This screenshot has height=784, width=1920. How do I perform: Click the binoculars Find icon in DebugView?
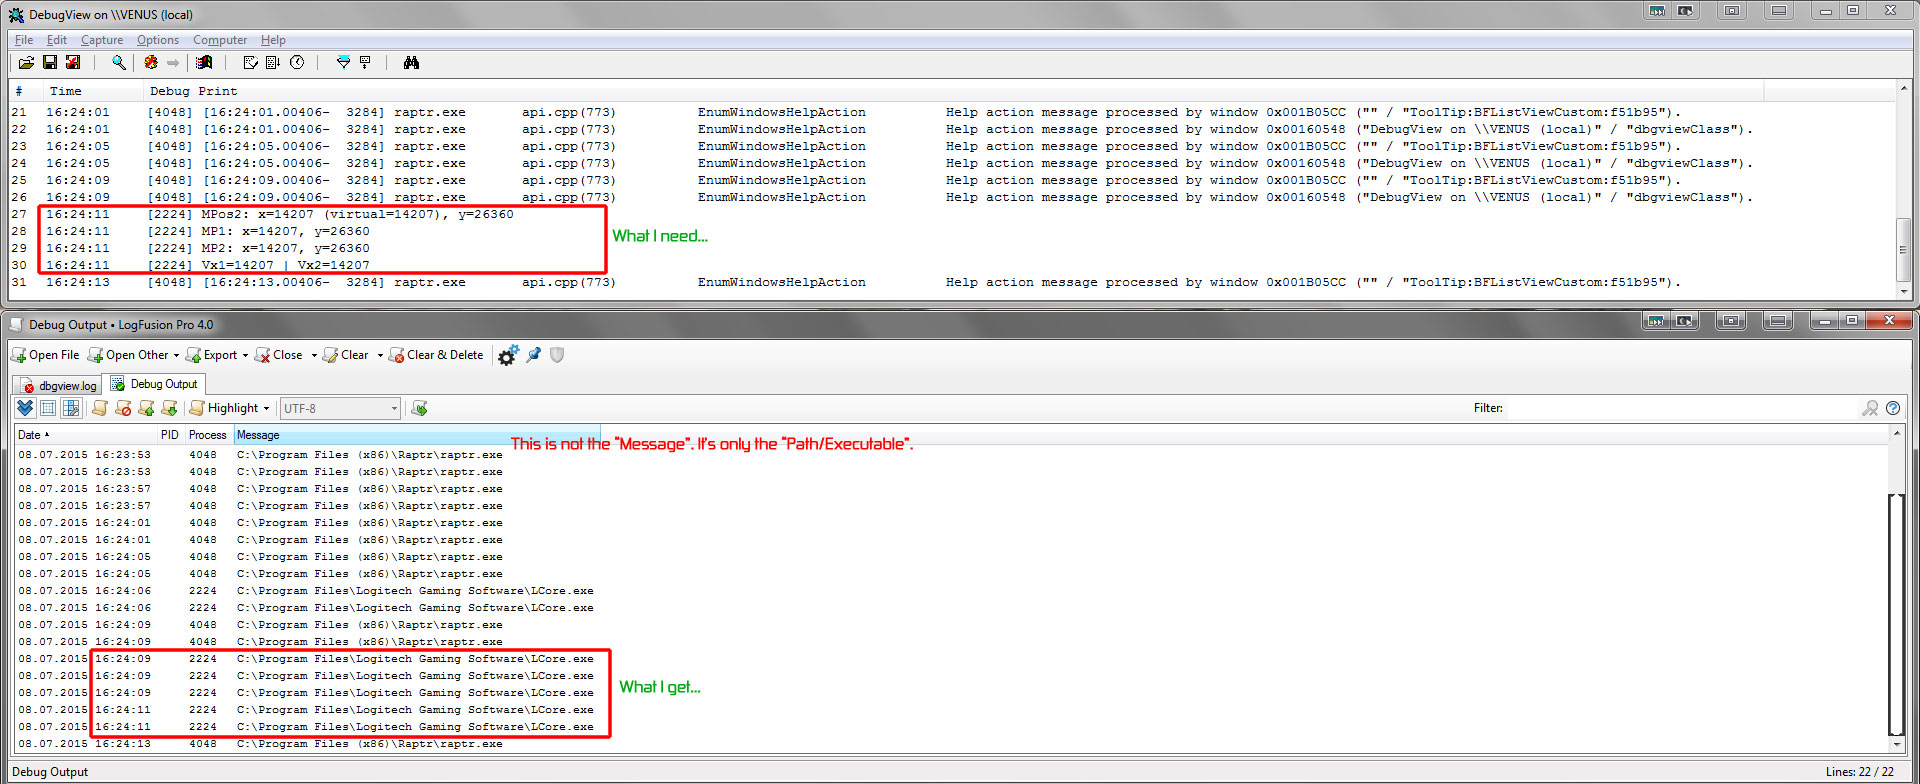click(411, 63)
